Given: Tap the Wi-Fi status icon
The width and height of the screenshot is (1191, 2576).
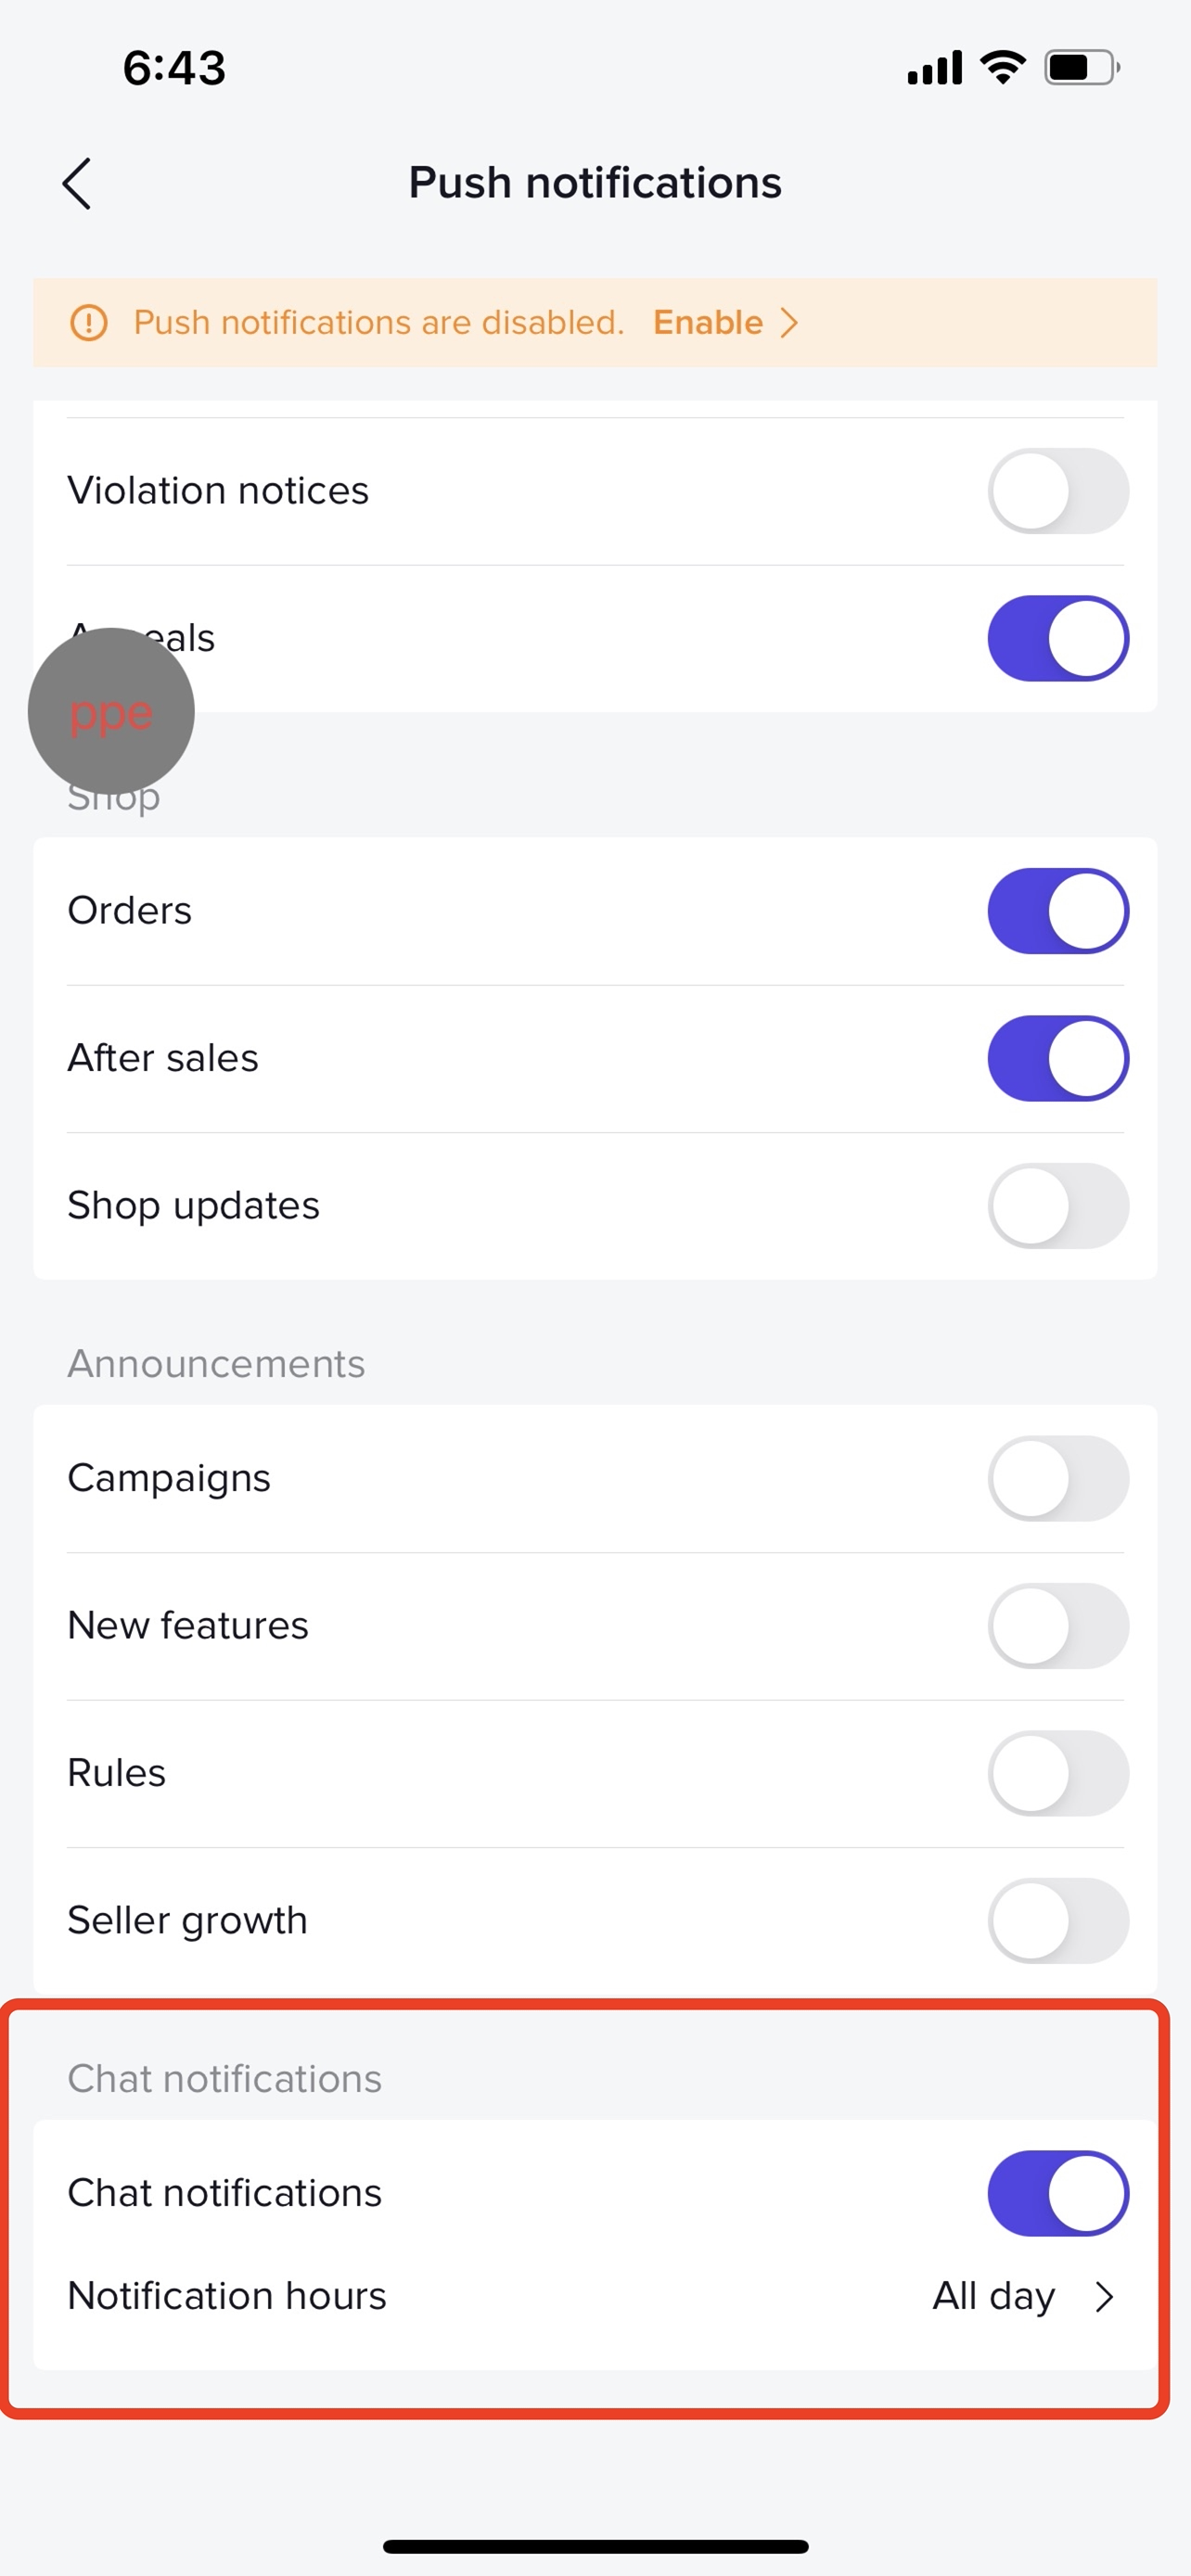Looking at the screenshot, I should 1002,68.
